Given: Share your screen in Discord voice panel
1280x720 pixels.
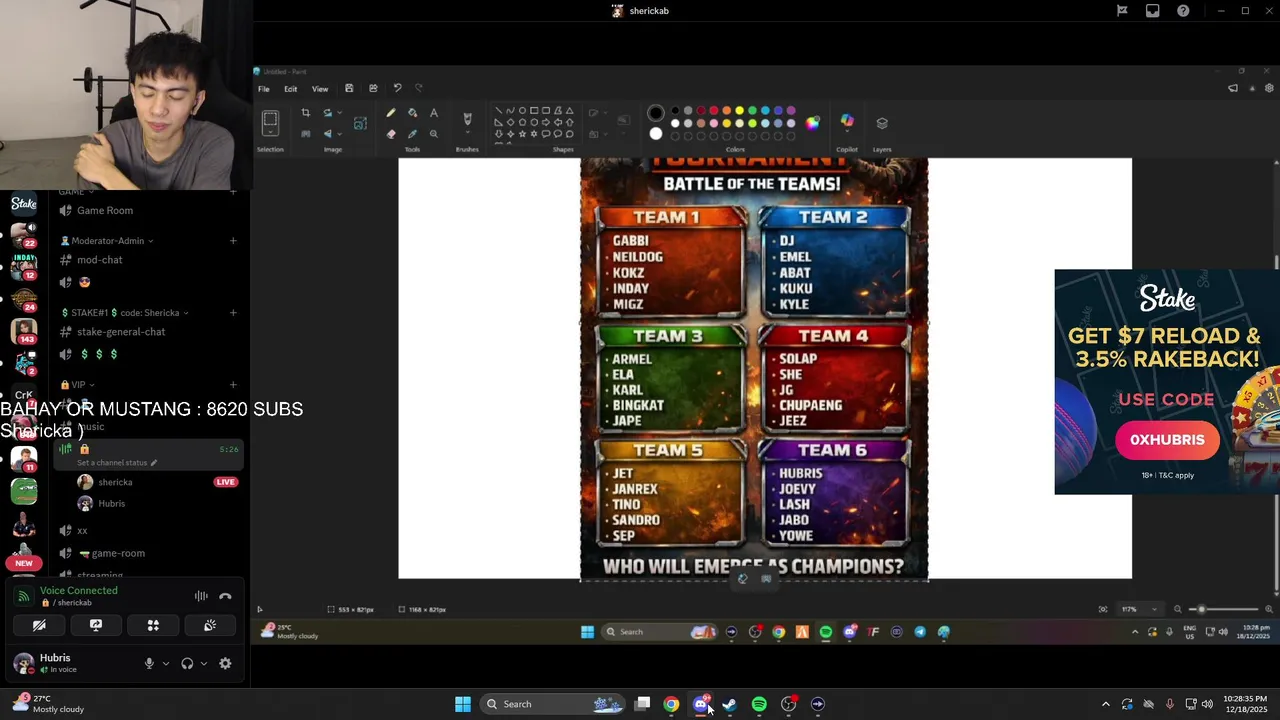Looking at the screenshot, I should (96, 625).
